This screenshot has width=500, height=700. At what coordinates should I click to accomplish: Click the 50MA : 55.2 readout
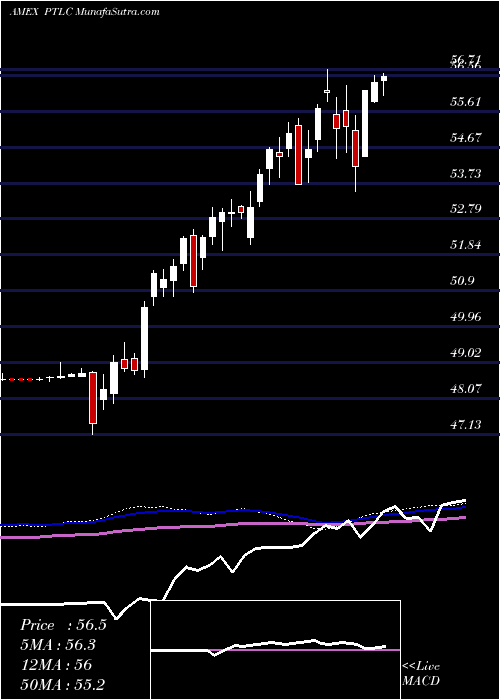point(62,684)
